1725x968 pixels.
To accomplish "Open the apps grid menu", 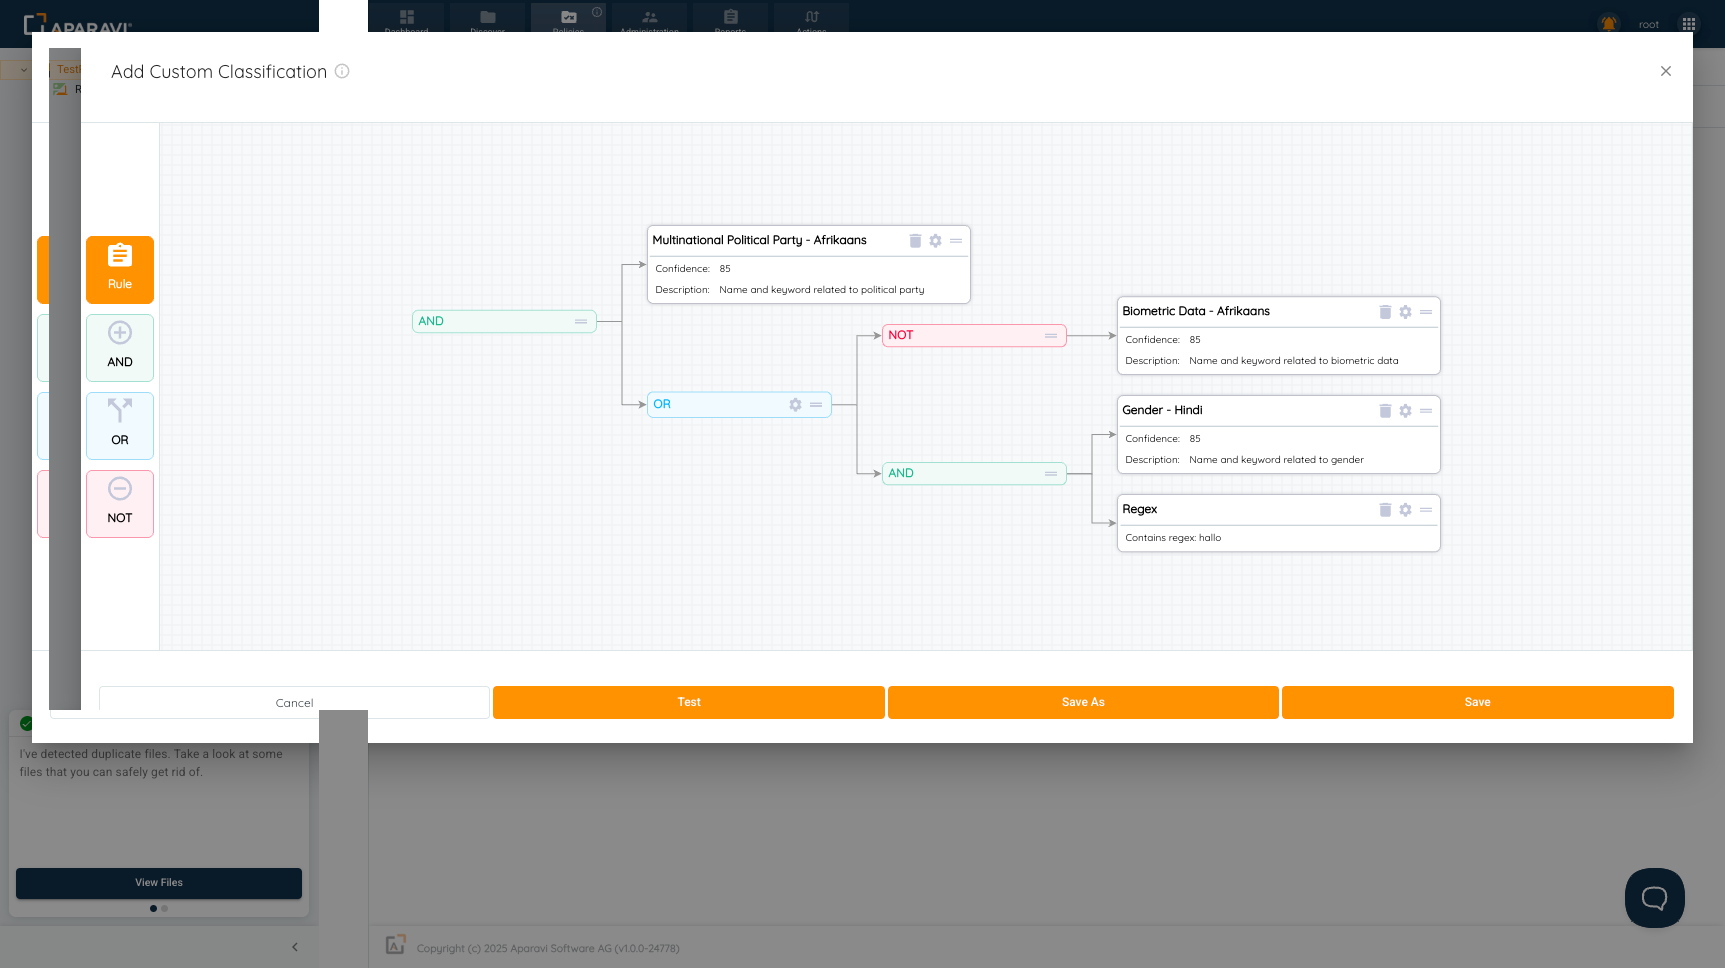I will pyautogui.click(x=1689, y=24).
